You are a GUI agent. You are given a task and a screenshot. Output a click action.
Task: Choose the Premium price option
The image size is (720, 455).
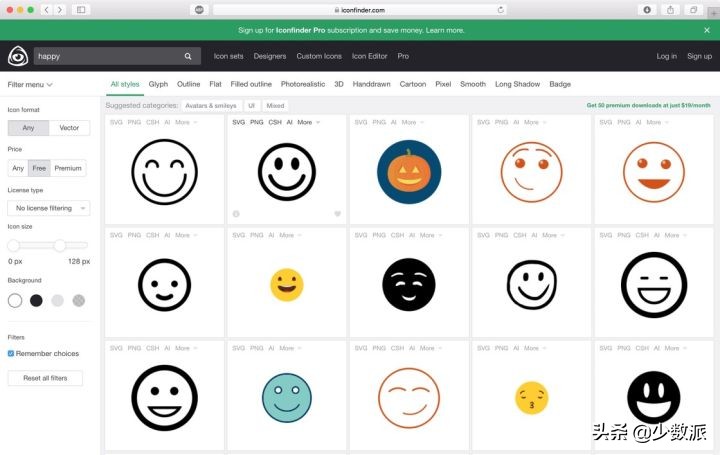click(68, 168)
